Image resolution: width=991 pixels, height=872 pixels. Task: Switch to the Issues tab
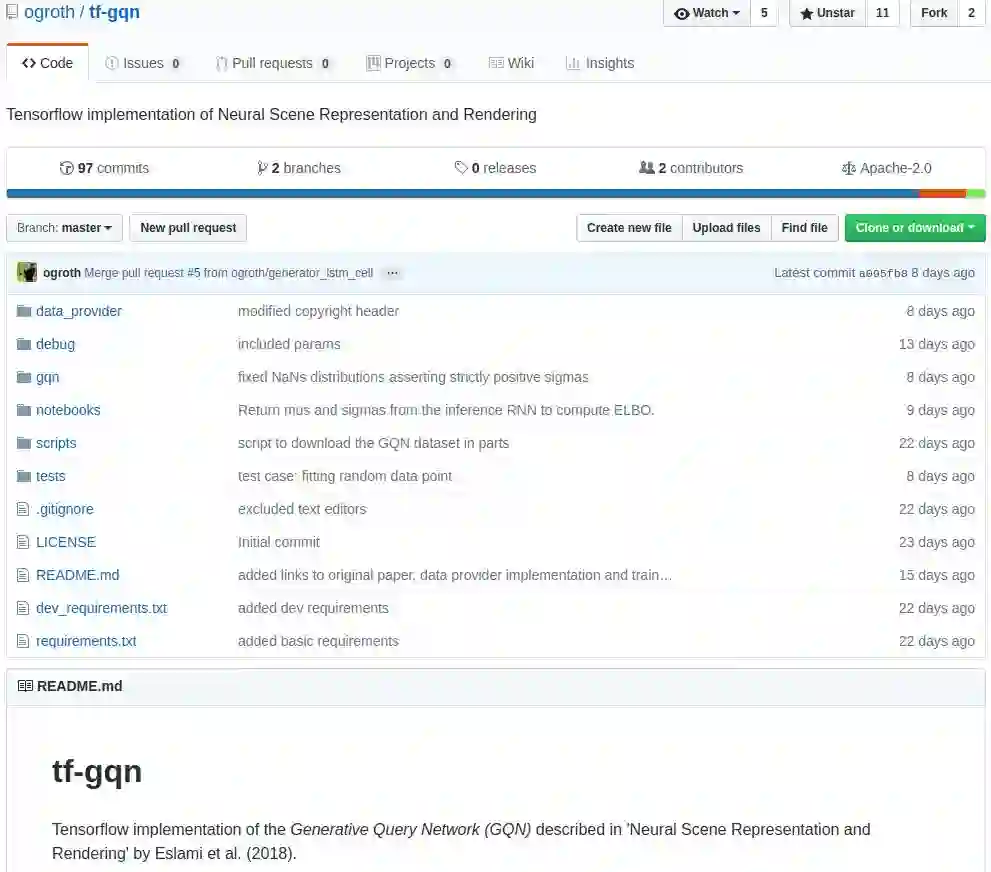coord(143,63)
